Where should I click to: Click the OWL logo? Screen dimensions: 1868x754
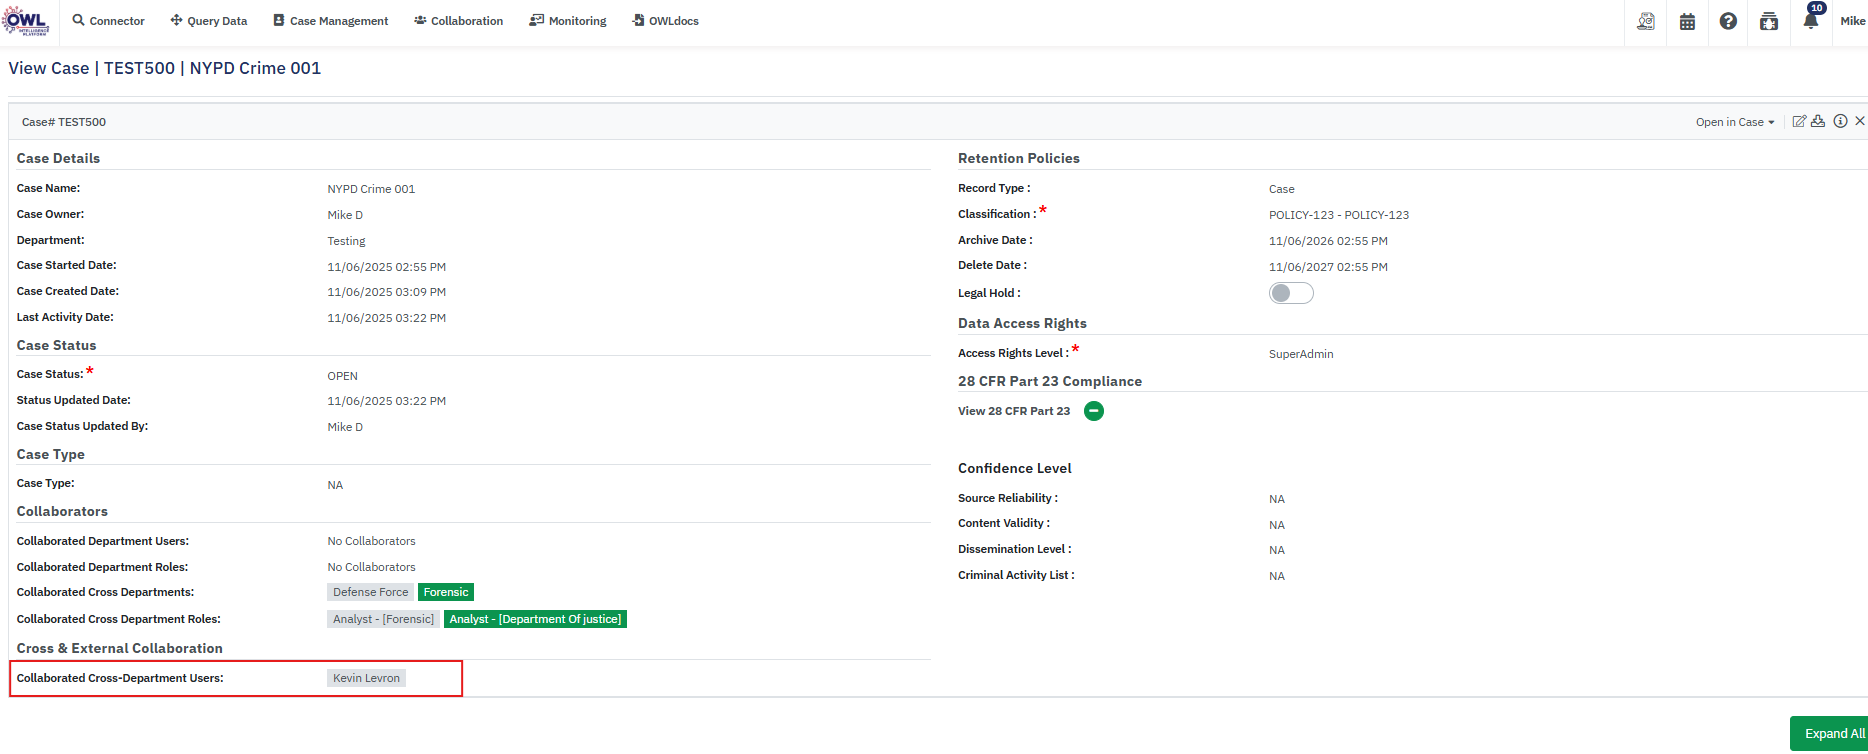tap(27, 21)
